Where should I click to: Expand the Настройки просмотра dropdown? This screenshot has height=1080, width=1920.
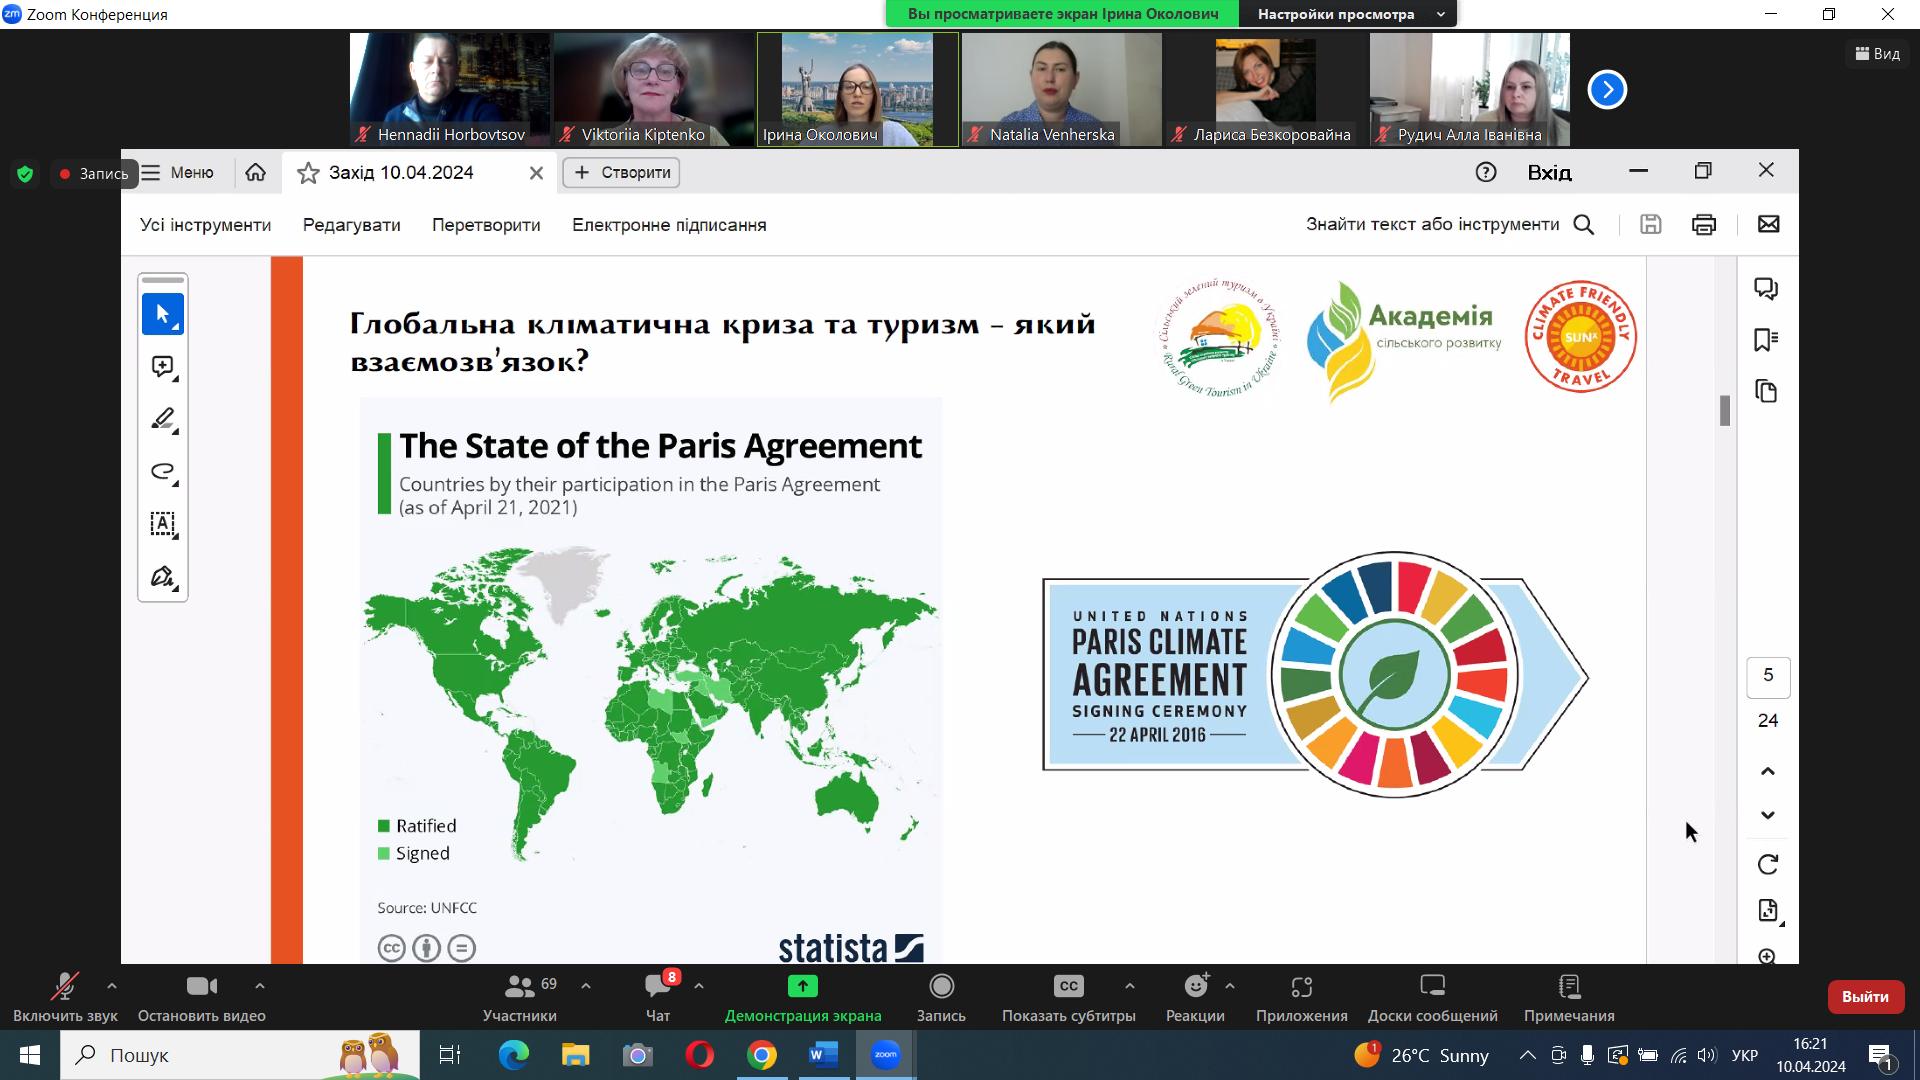1347,14
